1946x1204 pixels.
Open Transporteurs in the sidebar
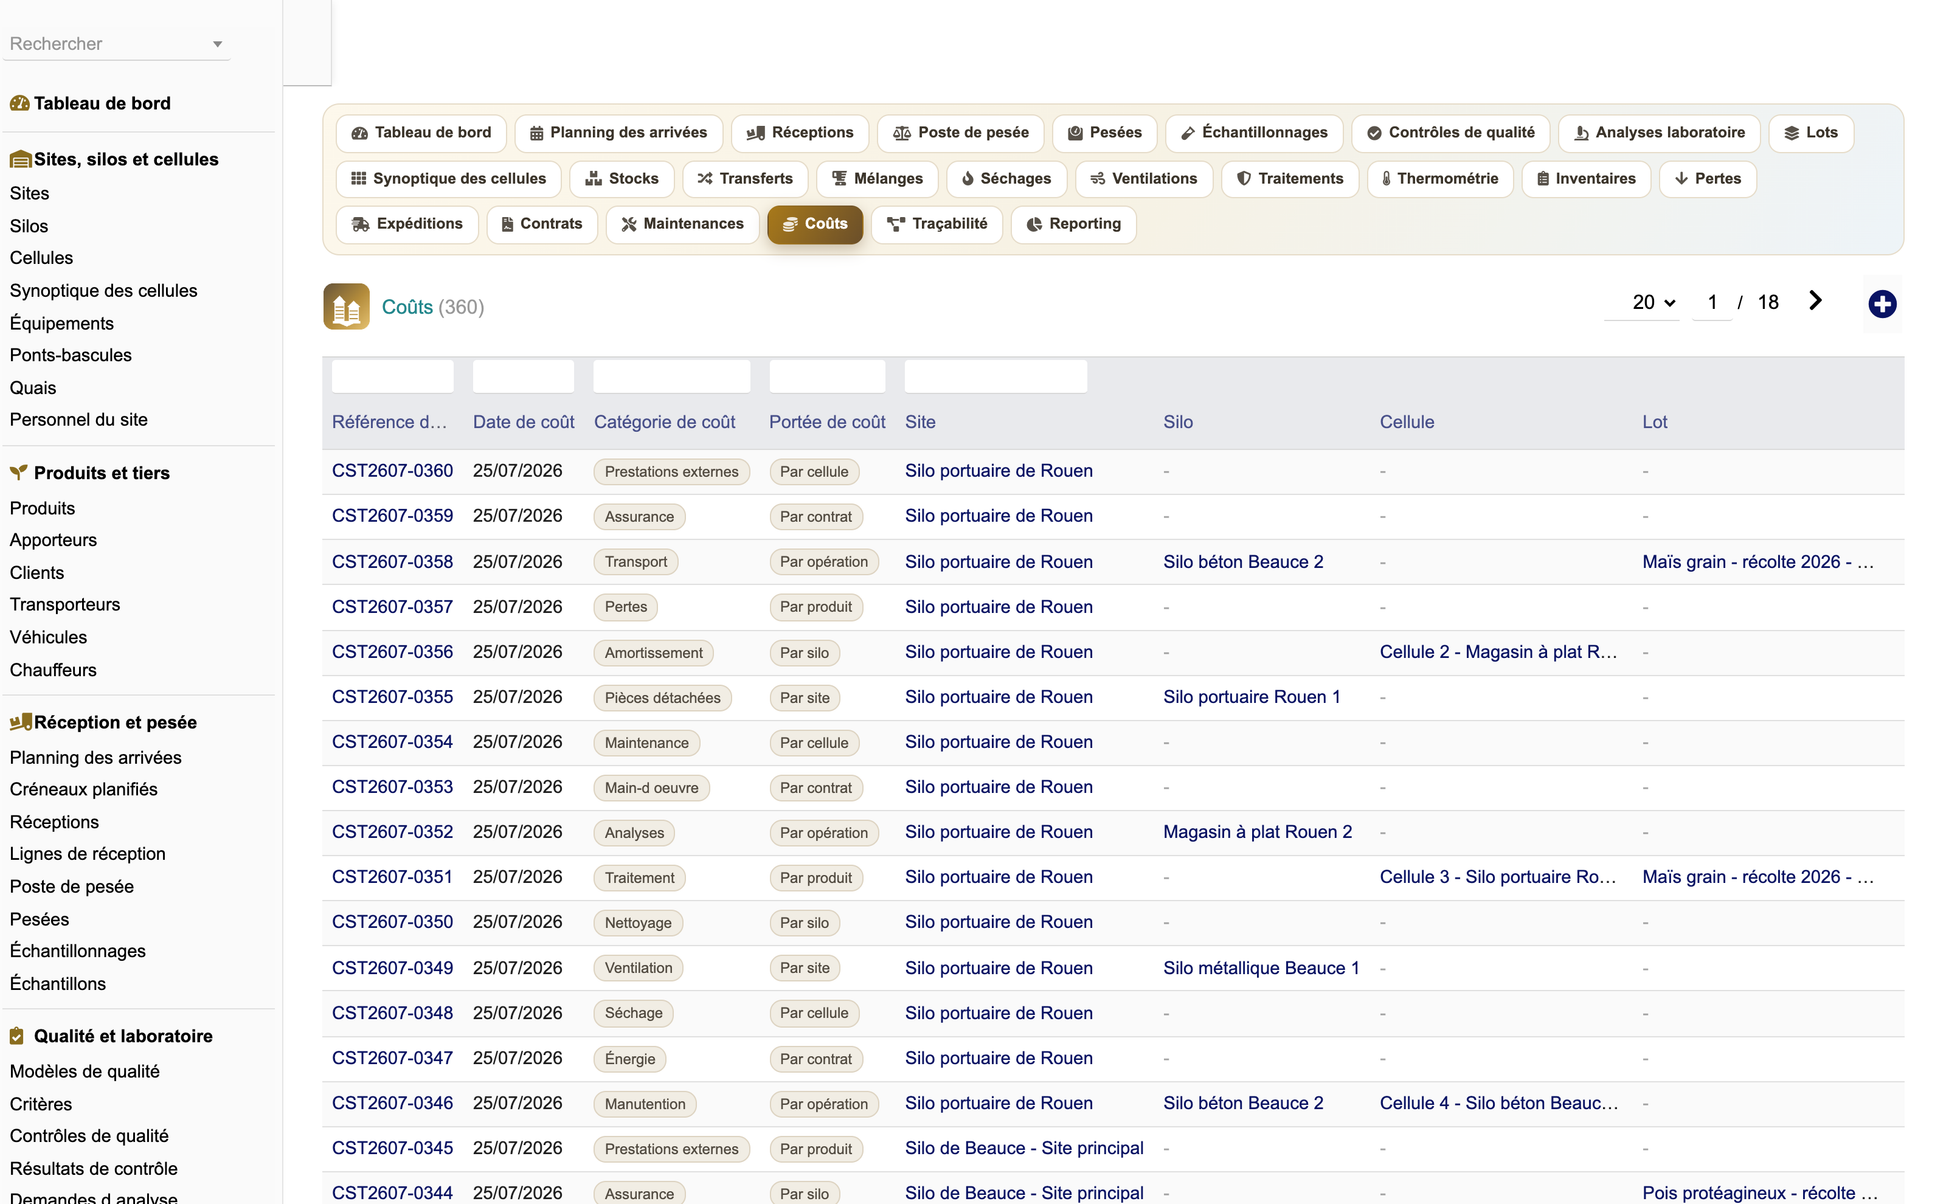[x=65, y=604]
